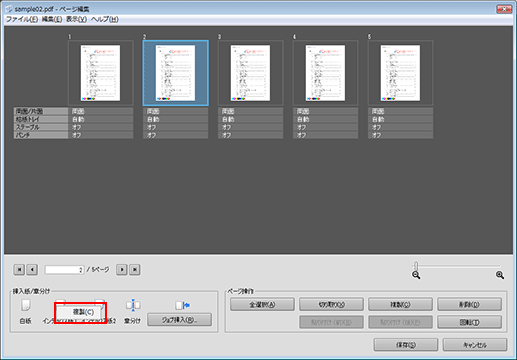
Task: Click the ジョブ挿入(R) button
Action: pos(179,320)
